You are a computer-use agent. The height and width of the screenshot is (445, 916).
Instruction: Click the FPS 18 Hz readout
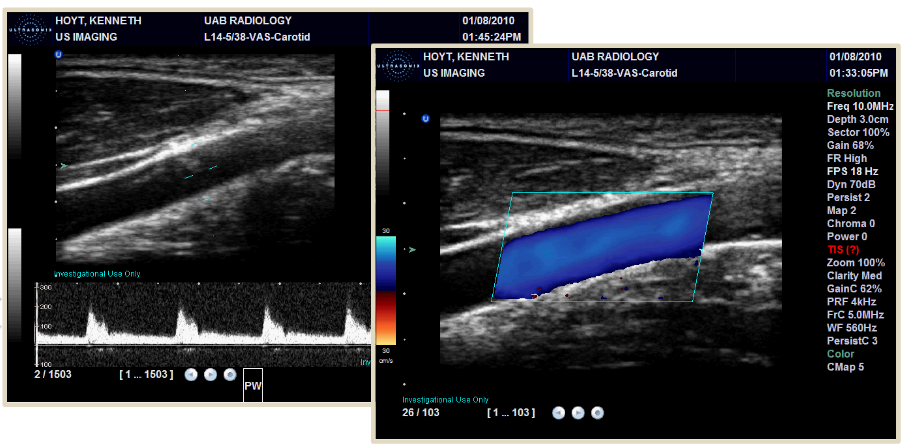click(x=852, y=172)
